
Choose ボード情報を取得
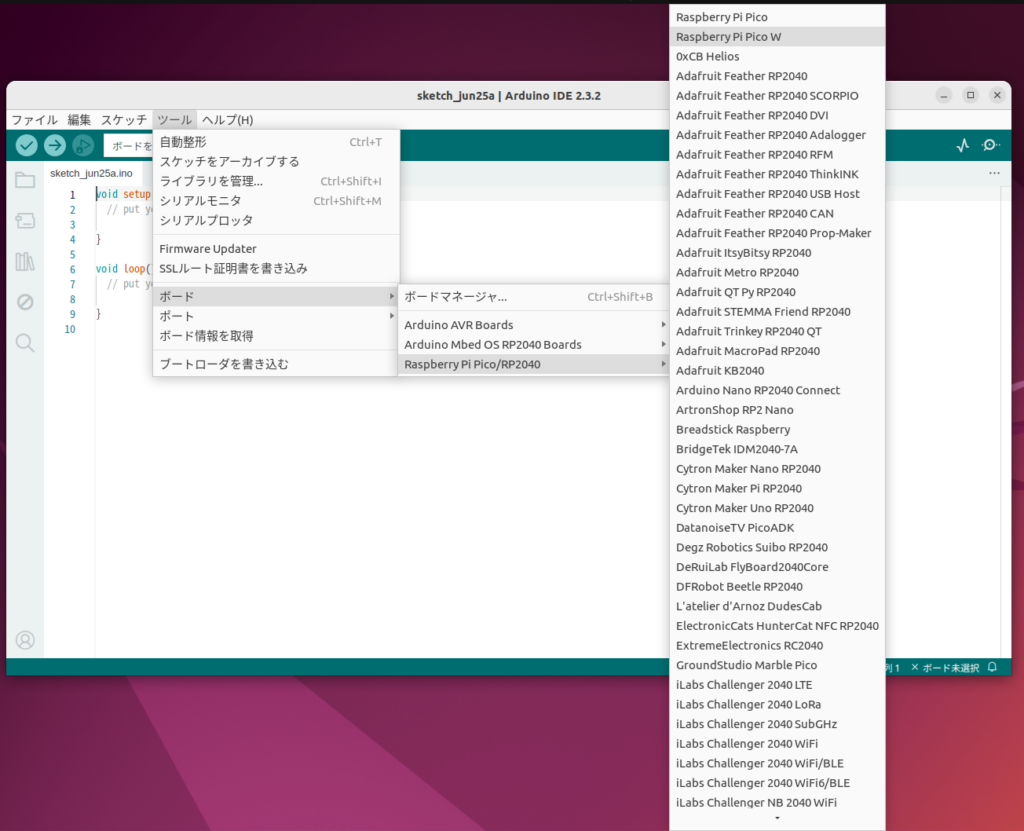point(276,336)
